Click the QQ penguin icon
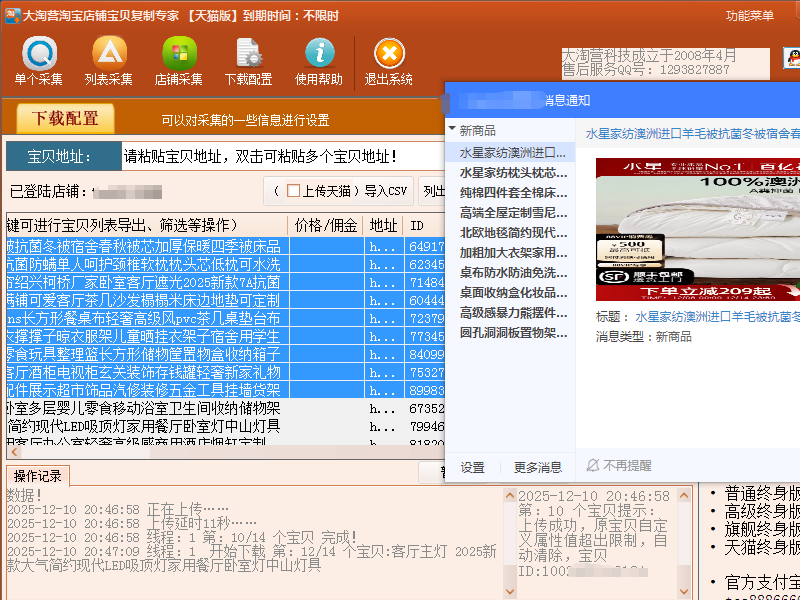Image resolution: width=800 pixels, height=600 pixels. (x=790, y=59)
